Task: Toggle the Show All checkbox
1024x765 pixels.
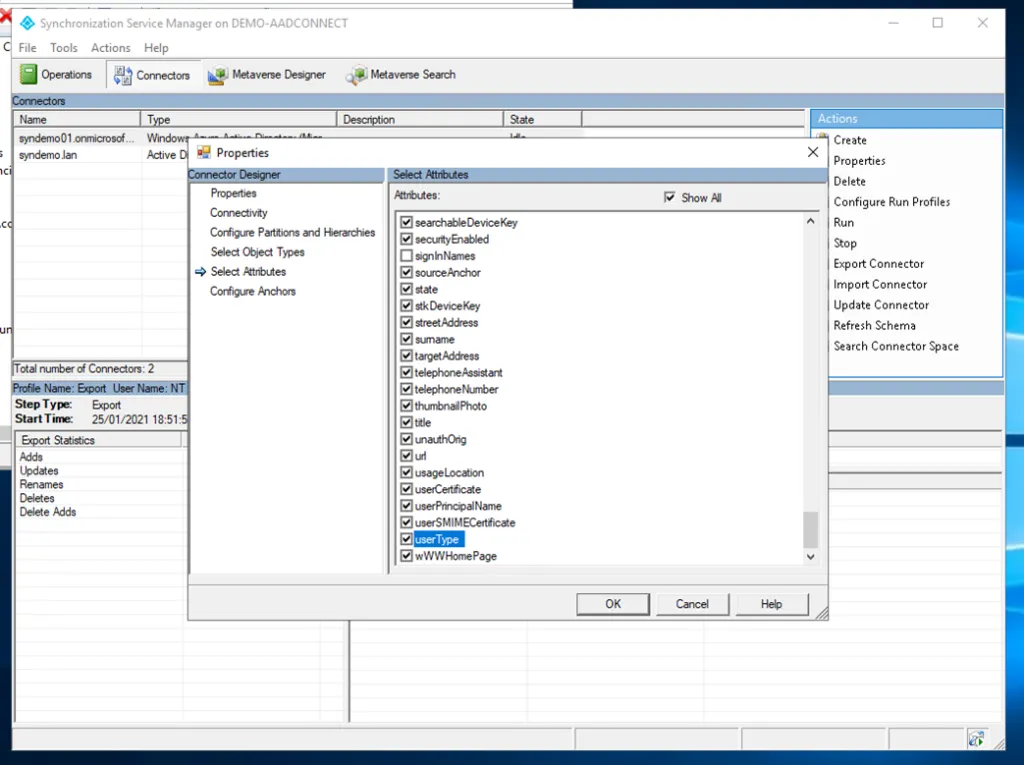Action: pyautogui.click(x=670, y=198)
